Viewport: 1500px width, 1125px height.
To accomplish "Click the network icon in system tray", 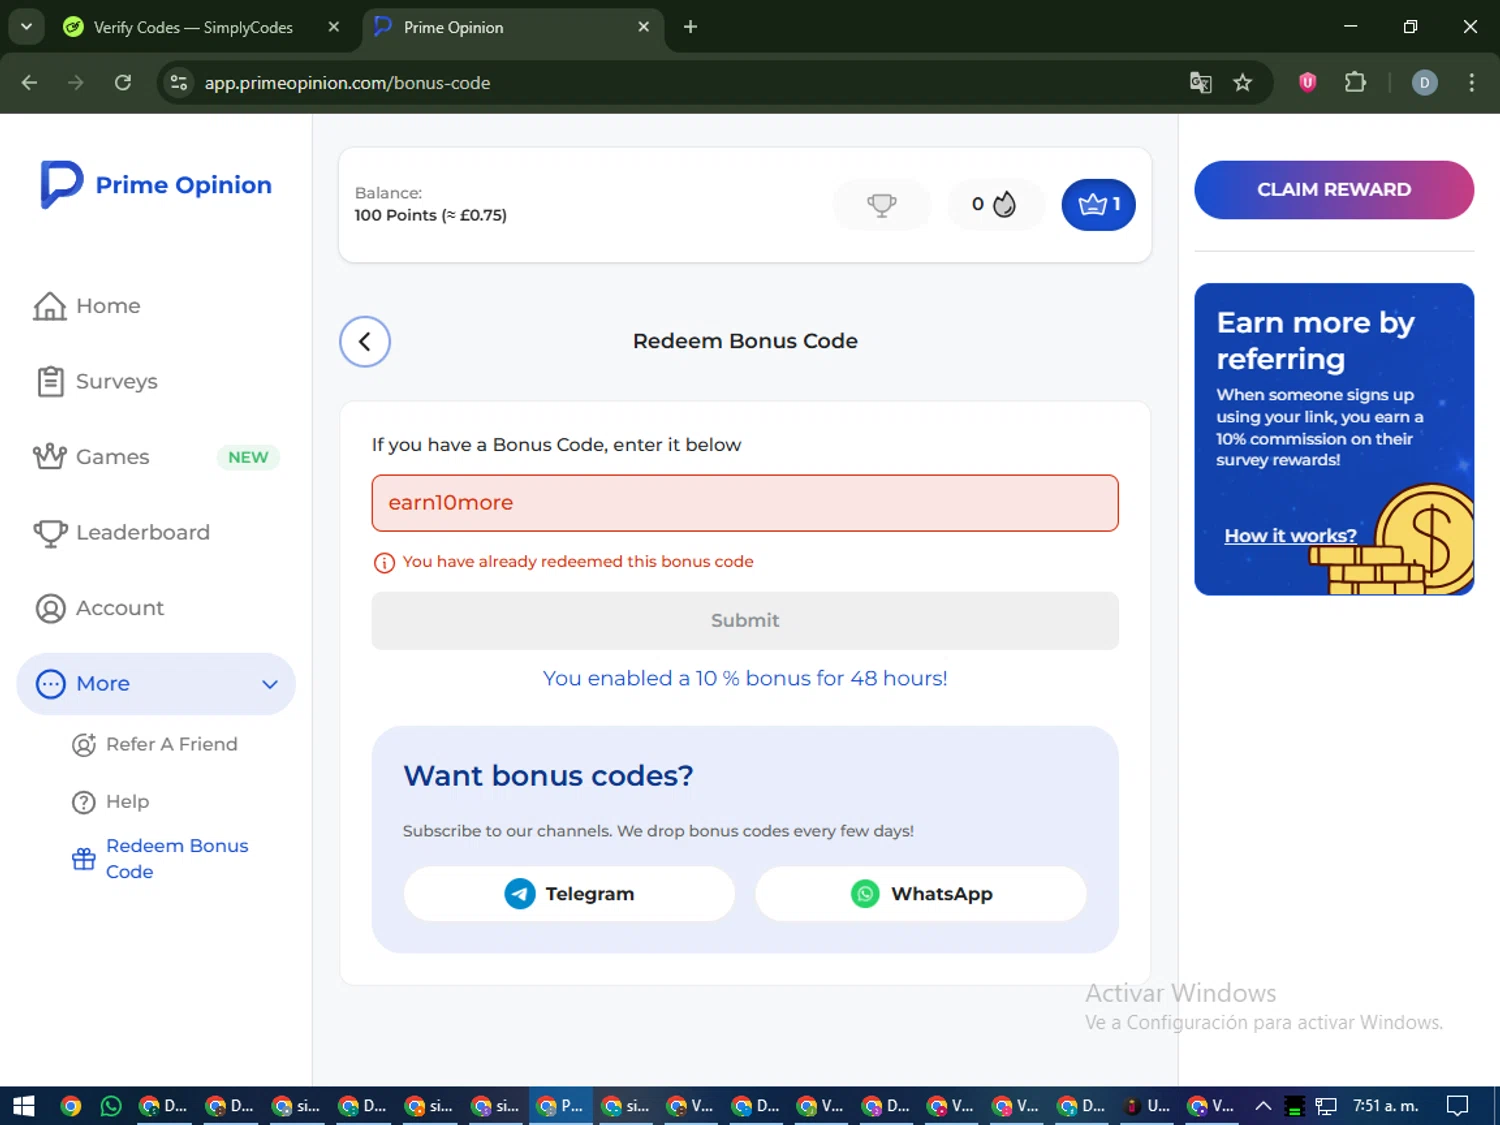I will [x=1326, y=1106].
